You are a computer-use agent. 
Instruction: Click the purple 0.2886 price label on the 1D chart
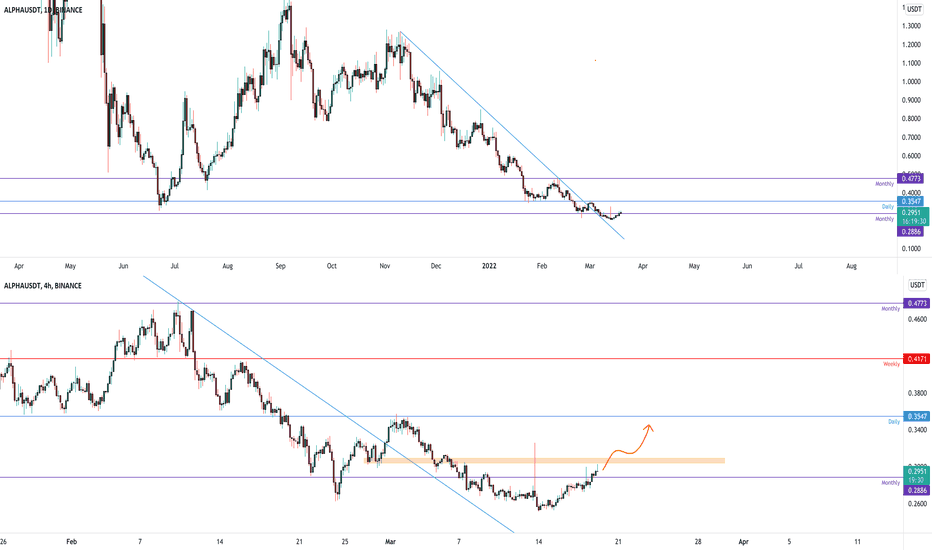[x=910, y=232]
